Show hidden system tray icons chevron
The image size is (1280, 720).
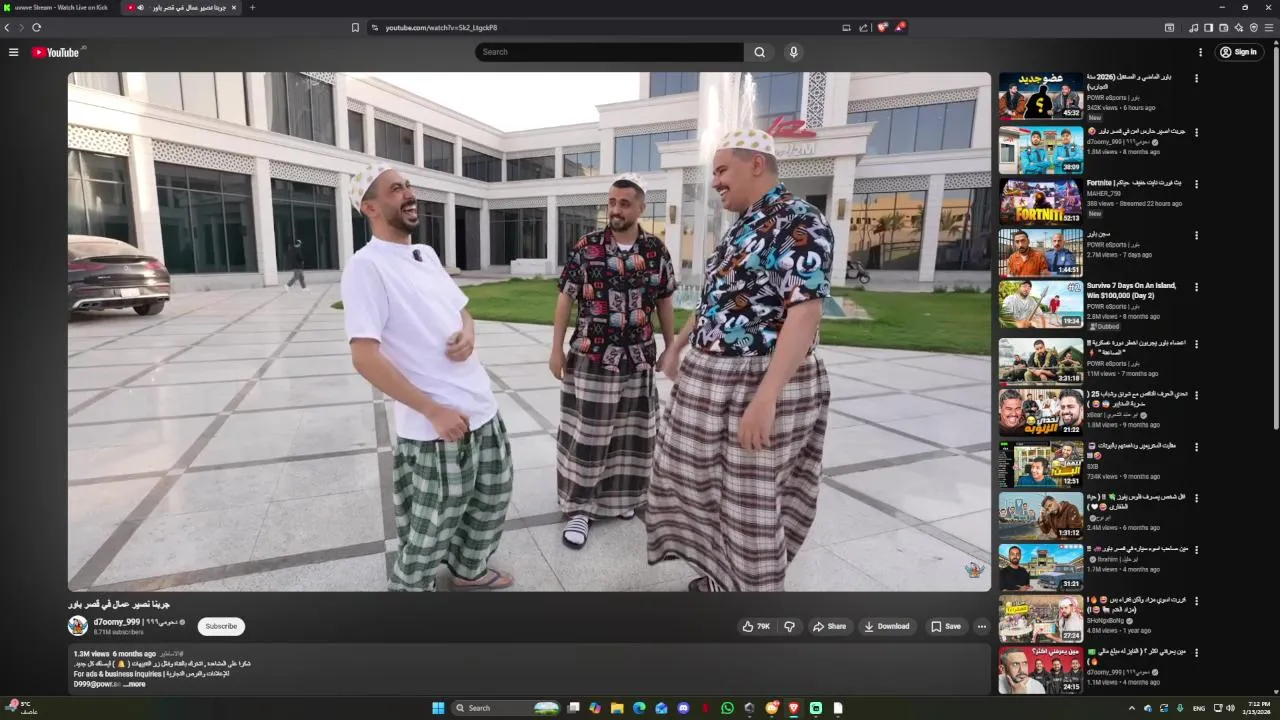1132,708
